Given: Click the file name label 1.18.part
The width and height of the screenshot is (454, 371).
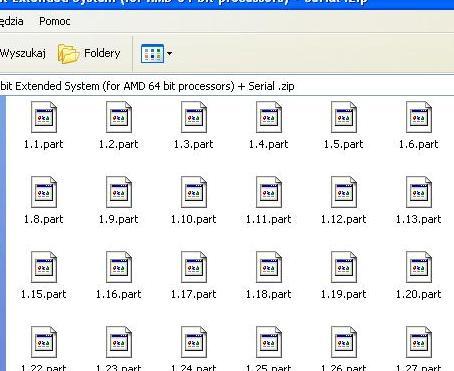Looking at the screenshot, I should coord(269,294).
